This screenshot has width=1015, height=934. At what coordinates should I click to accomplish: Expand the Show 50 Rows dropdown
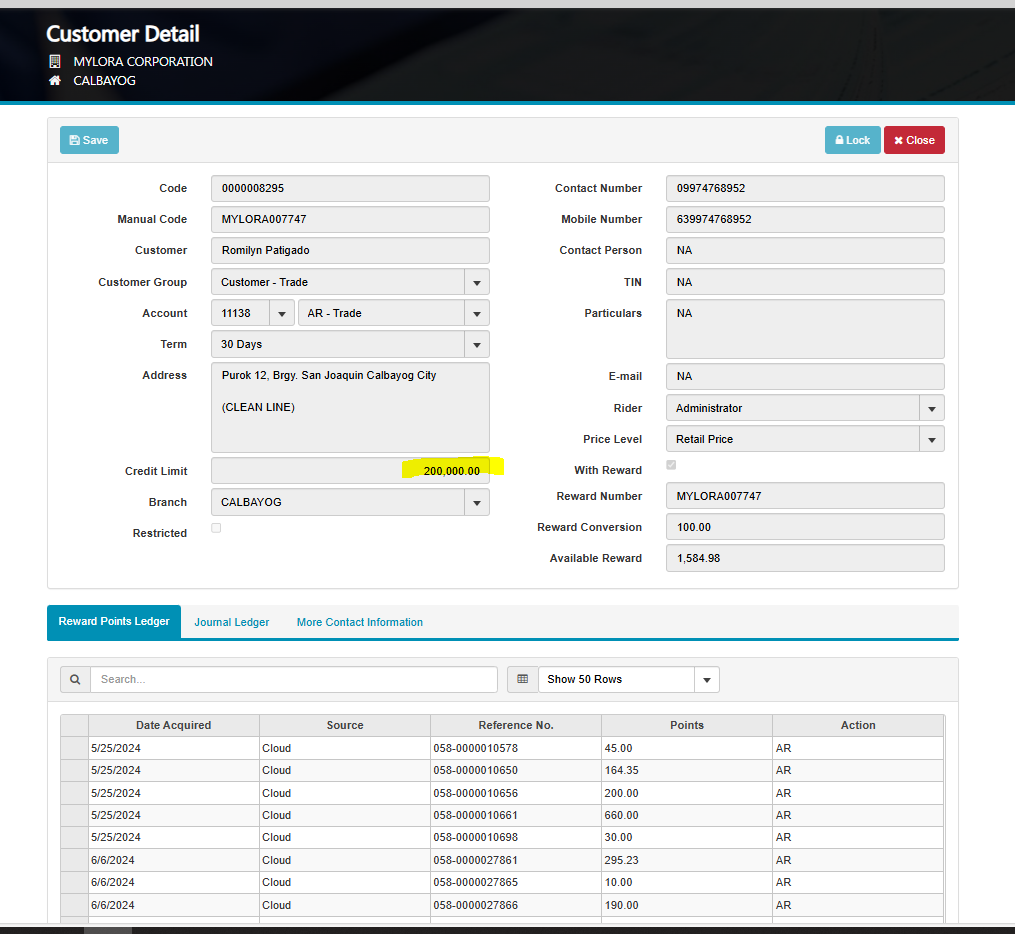706,680
